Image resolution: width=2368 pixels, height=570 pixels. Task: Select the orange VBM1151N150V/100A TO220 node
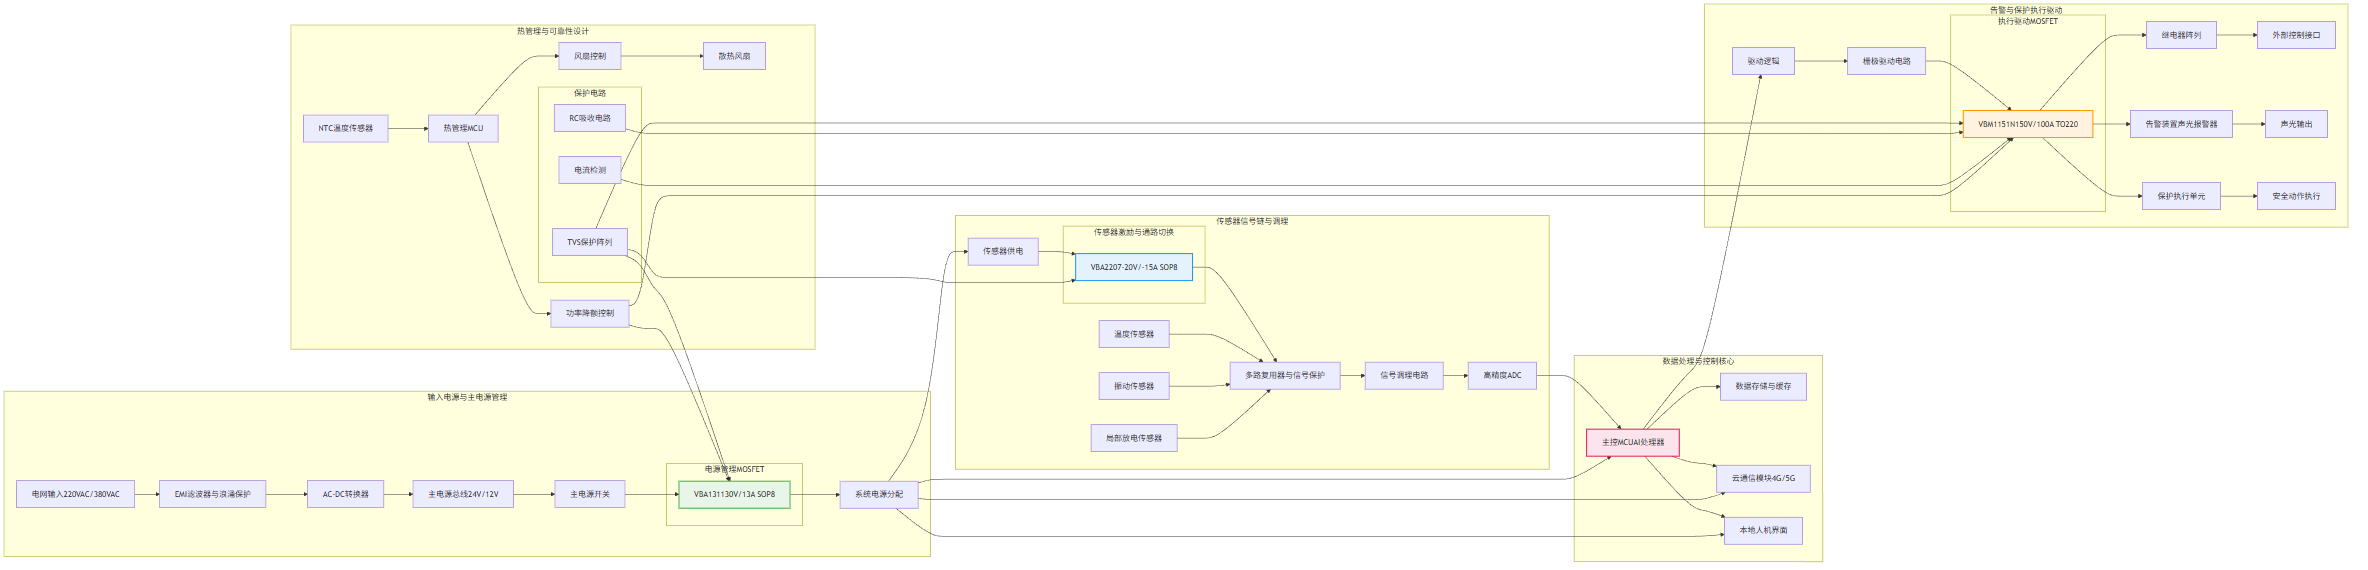[x=2028, y=124]
